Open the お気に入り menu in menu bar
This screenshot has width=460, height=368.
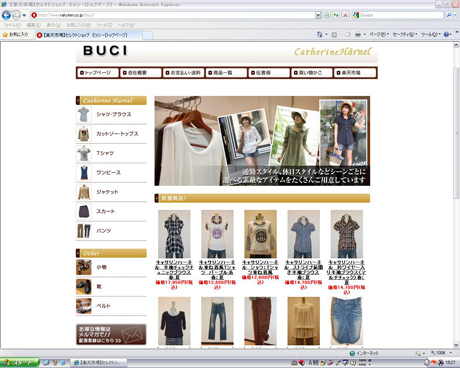pos(79,25)
